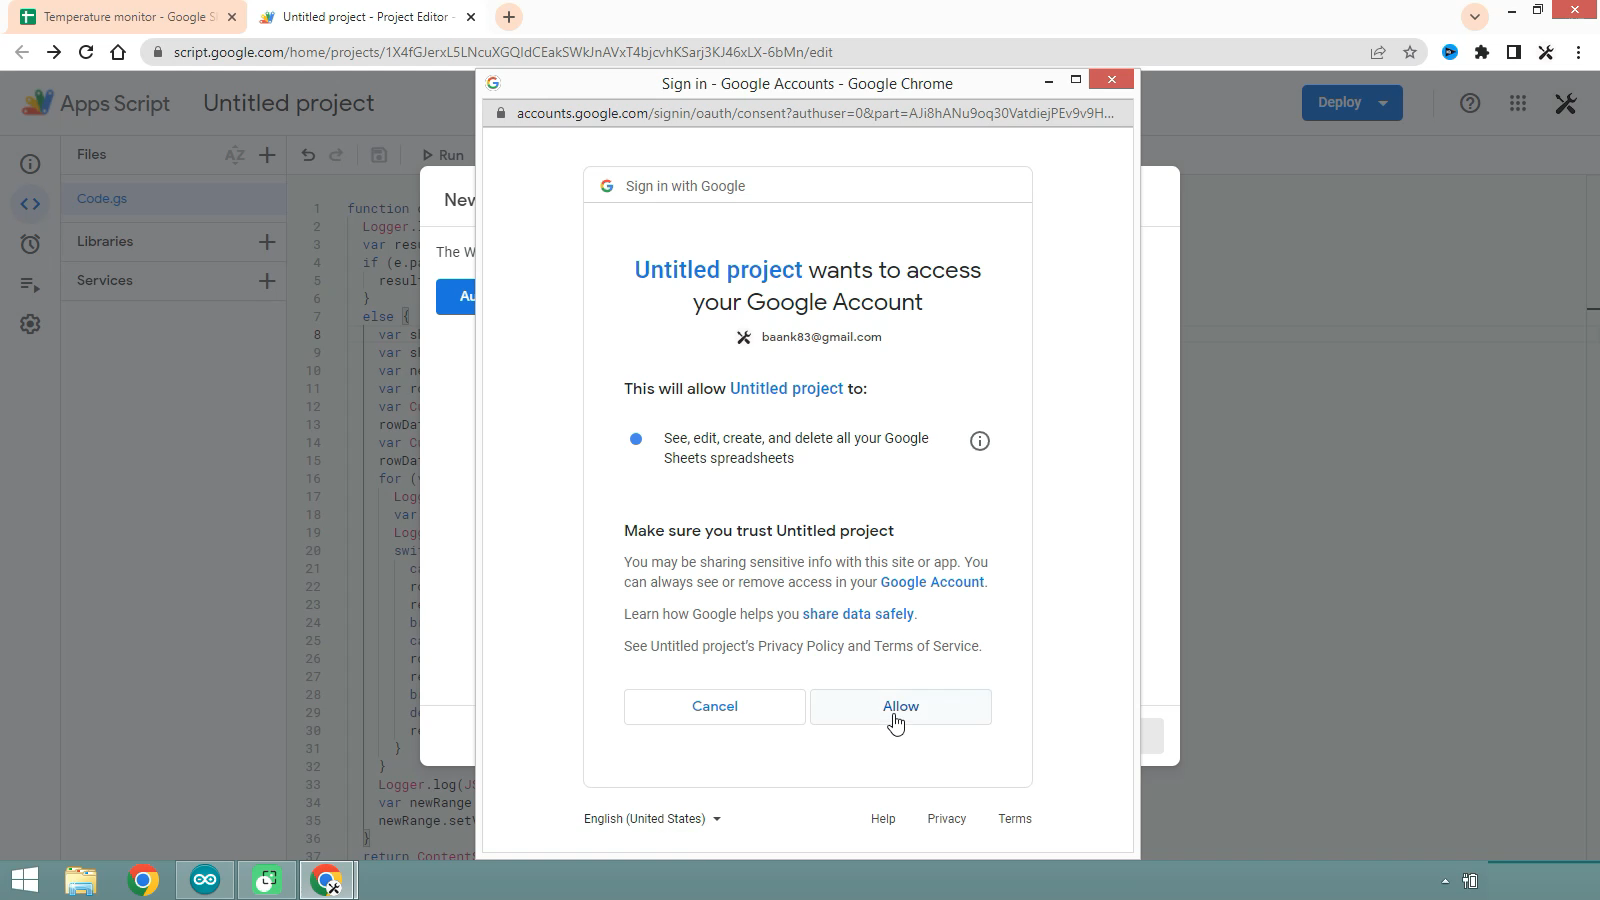Open the Google account avatar menu
Image resolution: width=1600 pixels, height=900 pixels.
click(x=1566, y=103)
